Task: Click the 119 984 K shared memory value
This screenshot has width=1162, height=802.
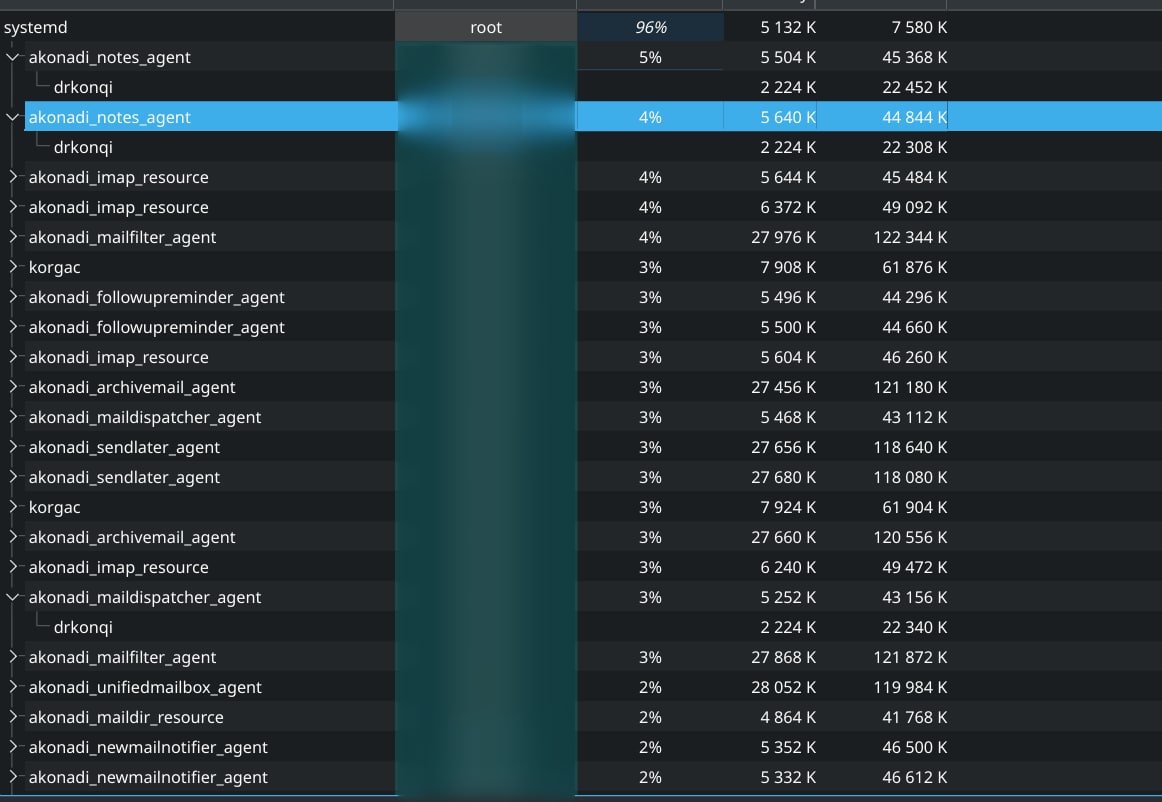Action: click(x=910, y=687)
